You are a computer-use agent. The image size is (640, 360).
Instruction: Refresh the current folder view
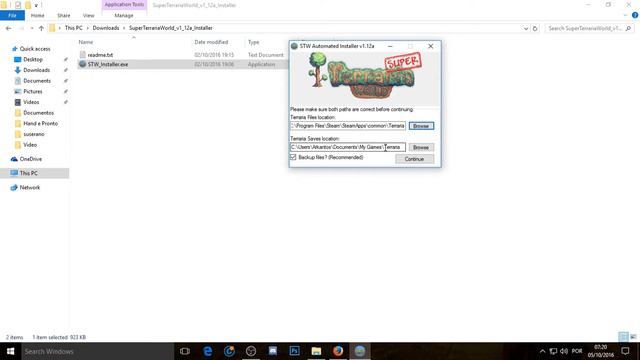coord(535,28)
